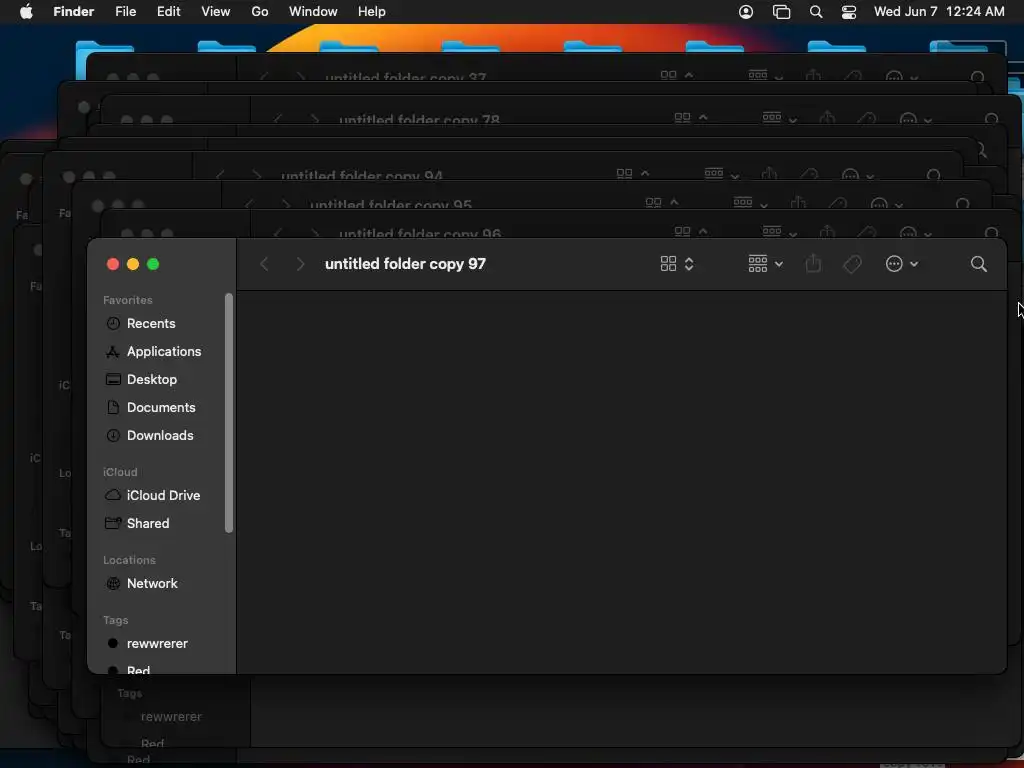Image resolution: width=1024 pixels, height=768 pixels.
Task: Switch icon view in copy 97 window
Action: [x=677, y=264]
